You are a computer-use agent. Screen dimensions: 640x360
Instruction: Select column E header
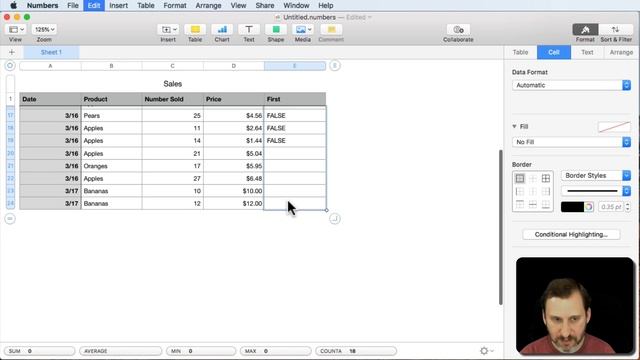[295, 66]
